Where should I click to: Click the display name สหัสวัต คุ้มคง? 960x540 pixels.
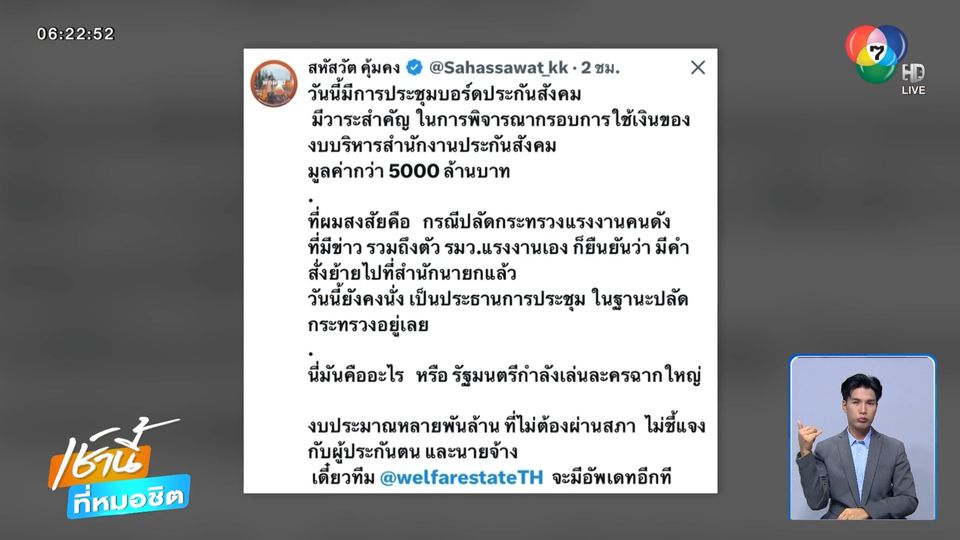click(x=354, y=67)
